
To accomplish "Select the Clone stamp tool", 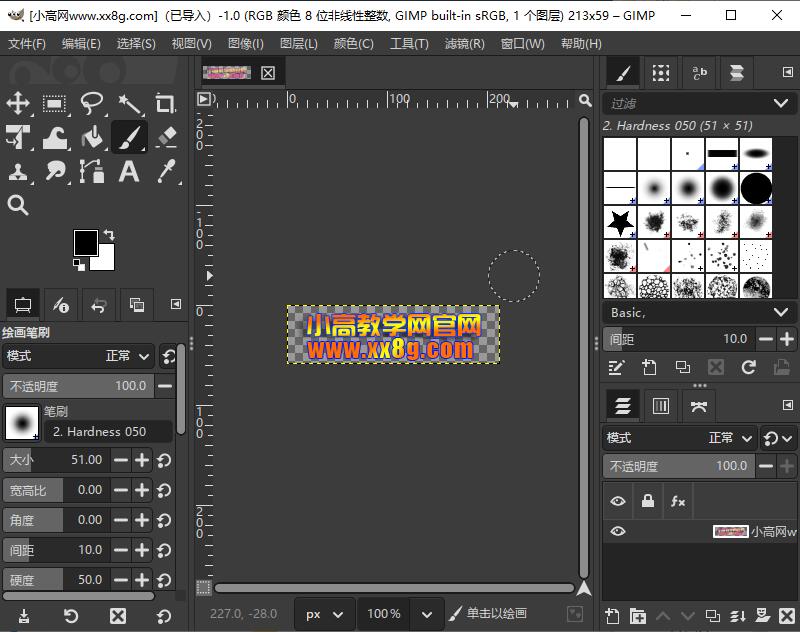I will pos(18,171).
